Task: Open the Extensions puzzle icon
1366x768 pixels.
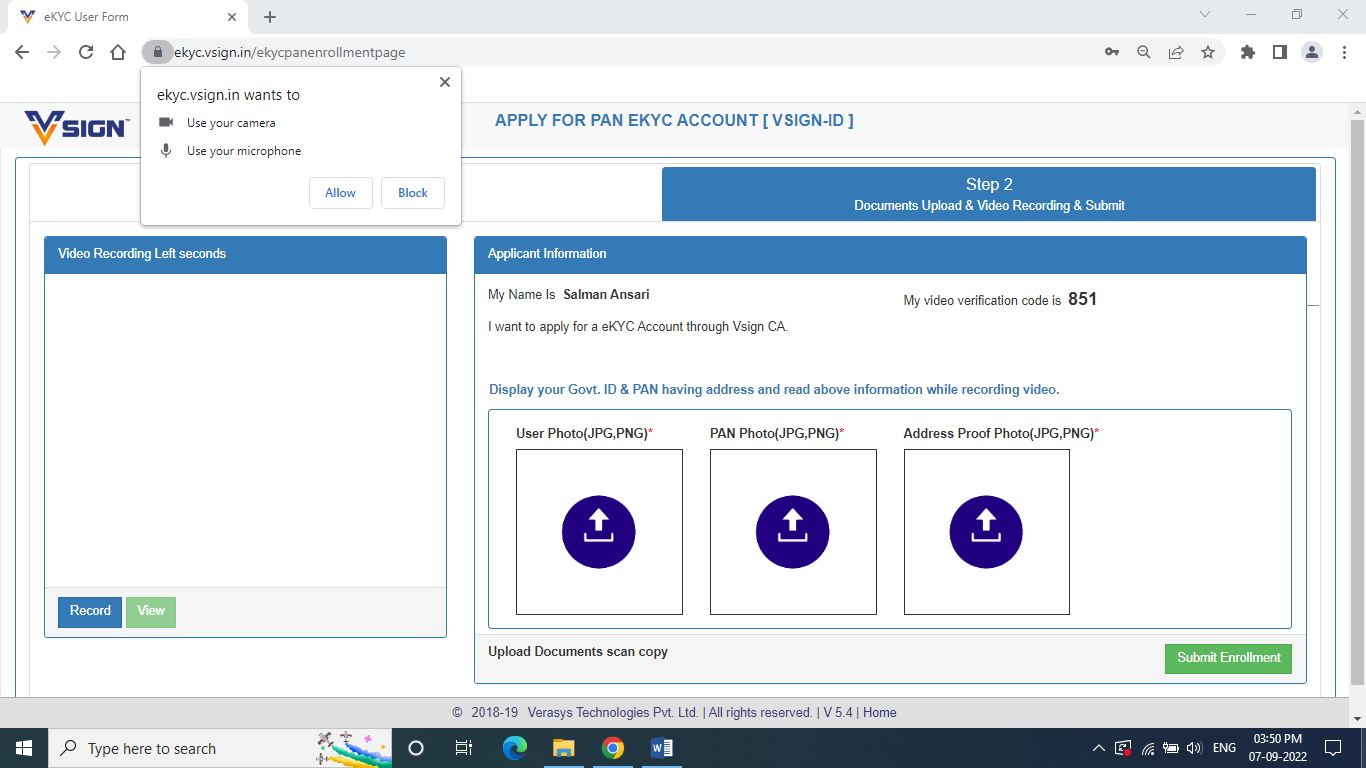Action: 1248,52
